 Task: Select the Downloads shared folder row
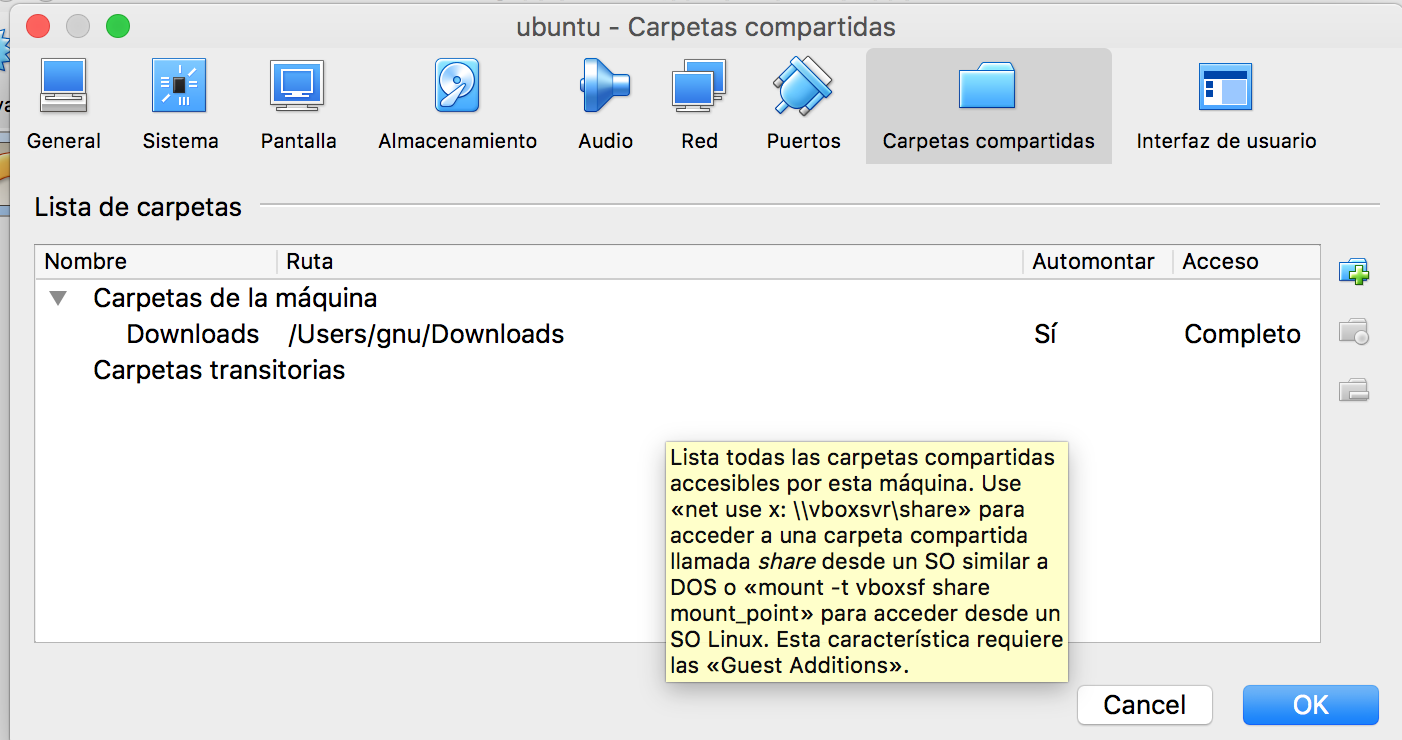click(677, 334)
